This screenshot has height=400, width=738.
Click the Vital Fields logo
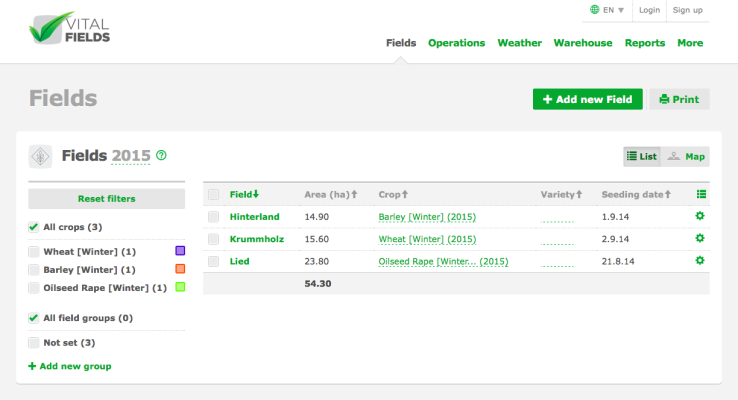69,28
